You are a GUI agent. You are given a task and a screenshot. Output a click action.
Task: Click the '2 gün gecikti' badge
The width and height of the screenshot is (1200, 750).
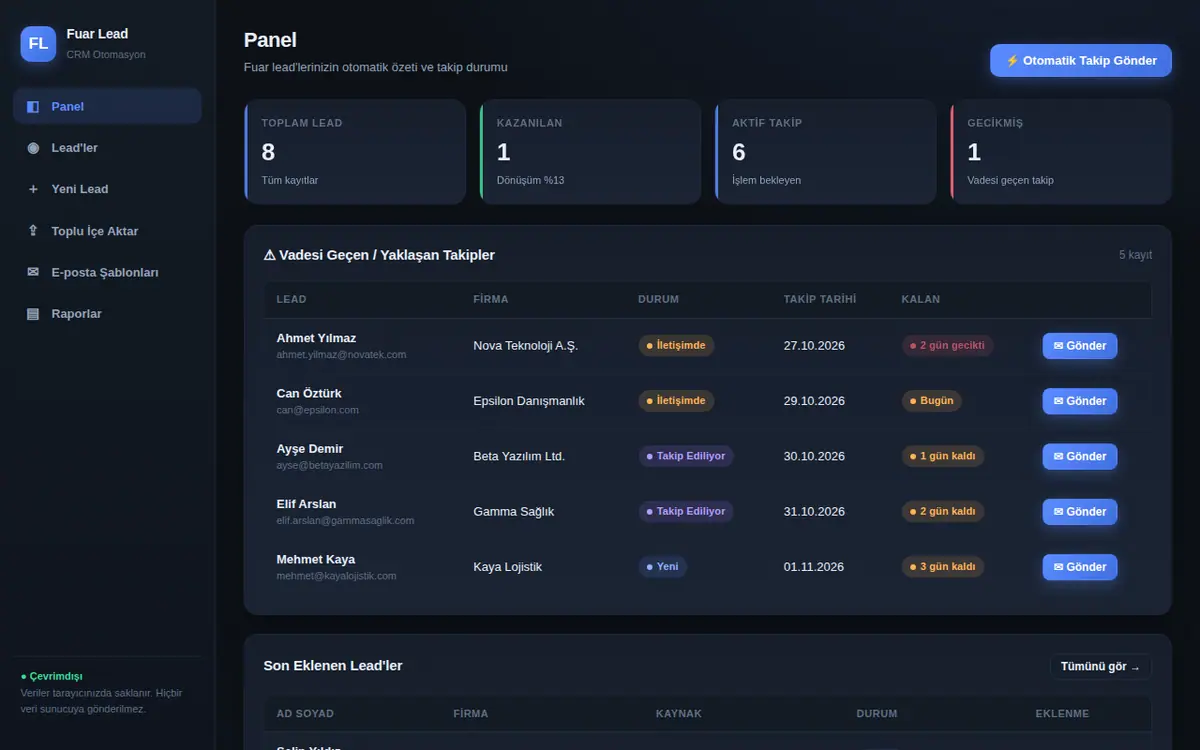click(x=947, y=346)
